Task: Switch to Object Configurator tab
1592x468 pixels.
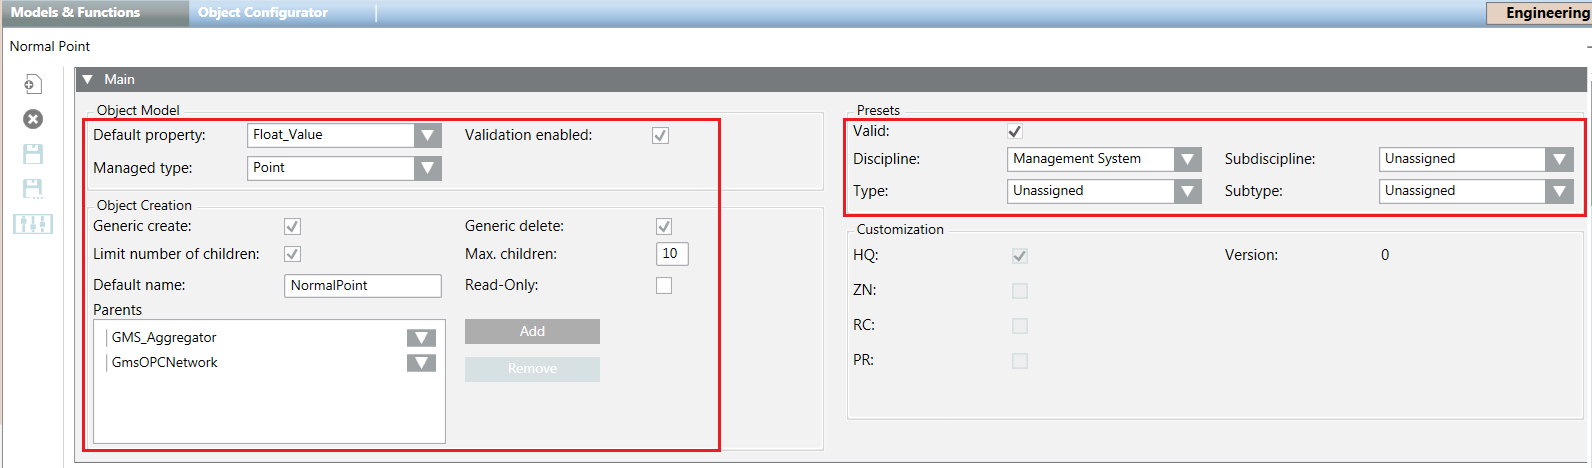Action: pyautogui.click(x=263, y=13)
